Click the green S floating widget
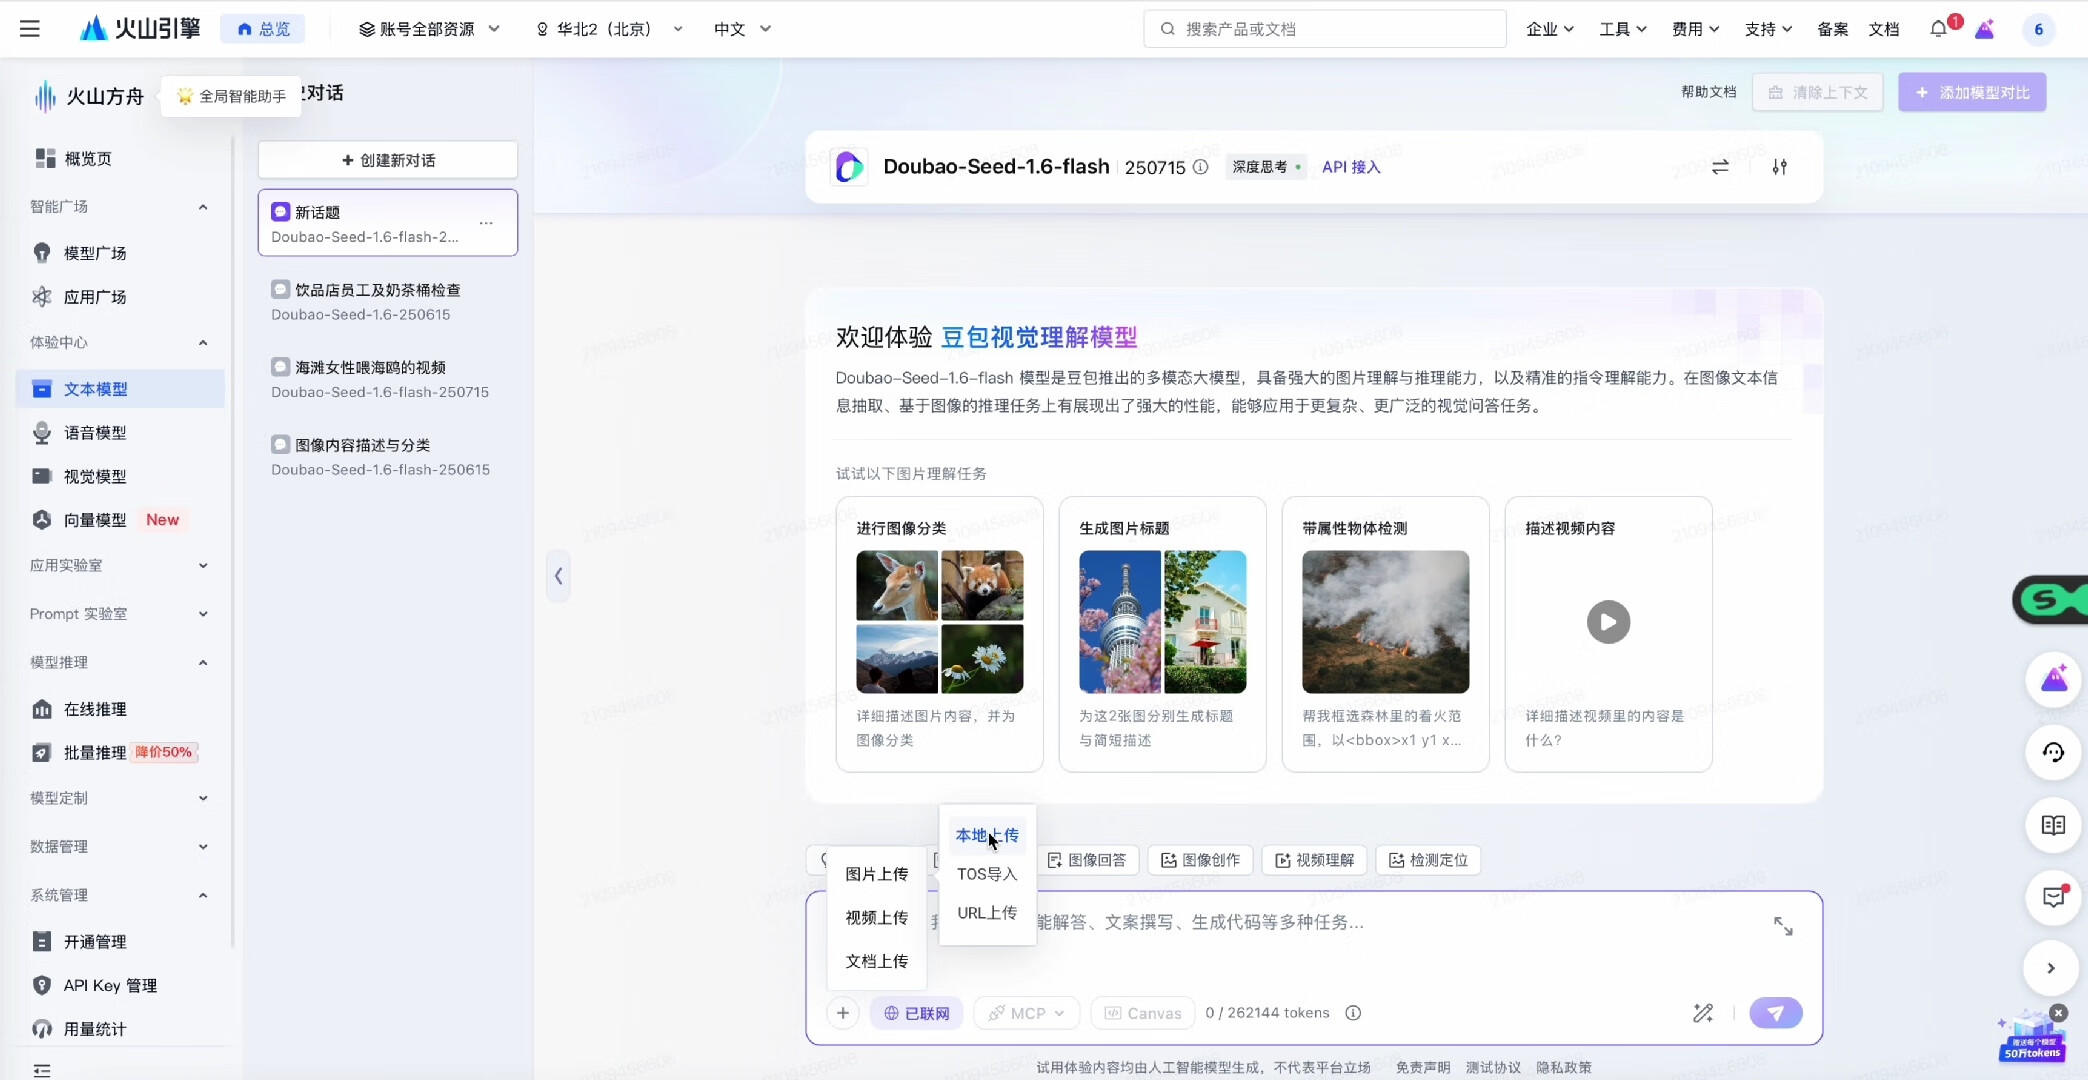 click(2050, 600)
